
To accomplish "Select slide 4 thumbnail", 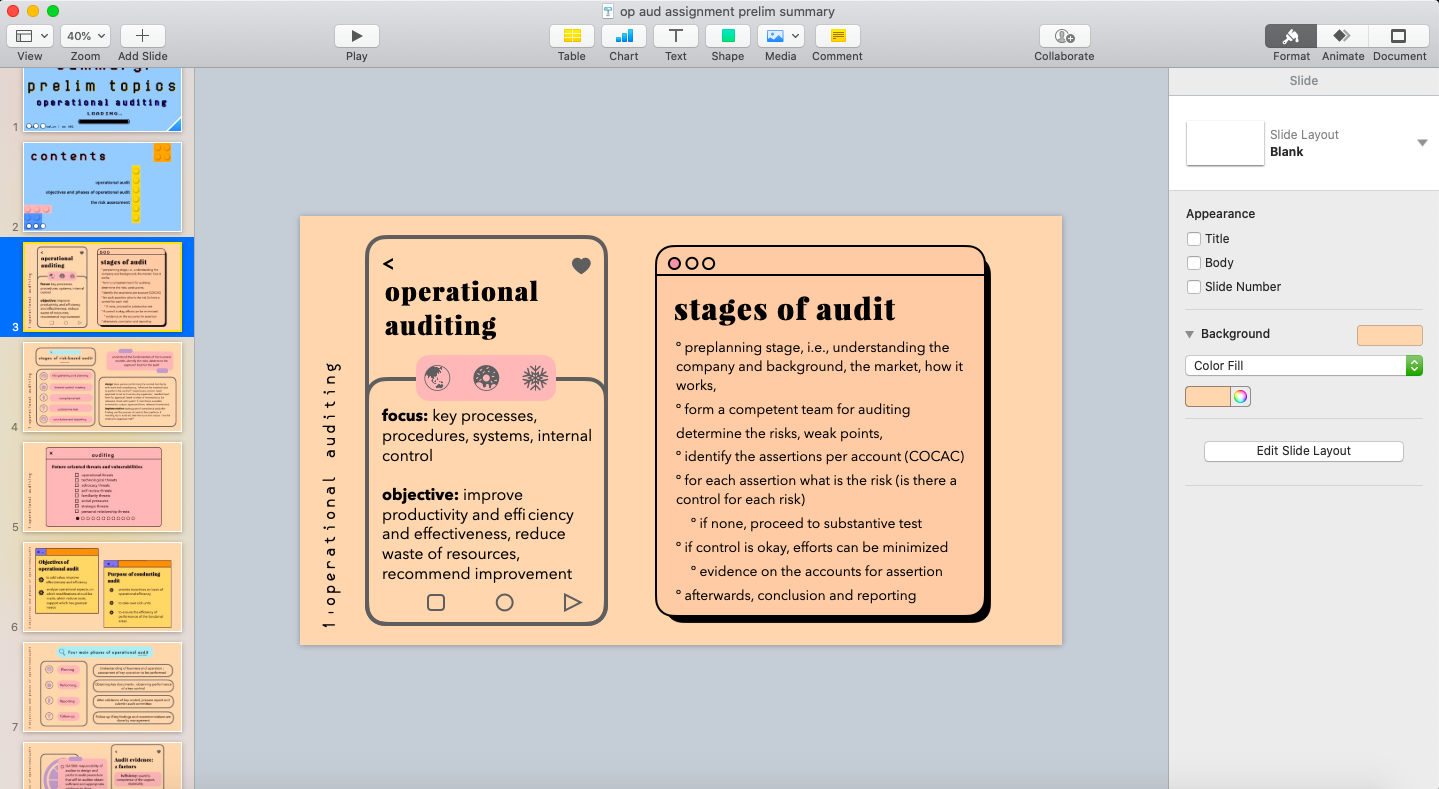I will (103, 387).
